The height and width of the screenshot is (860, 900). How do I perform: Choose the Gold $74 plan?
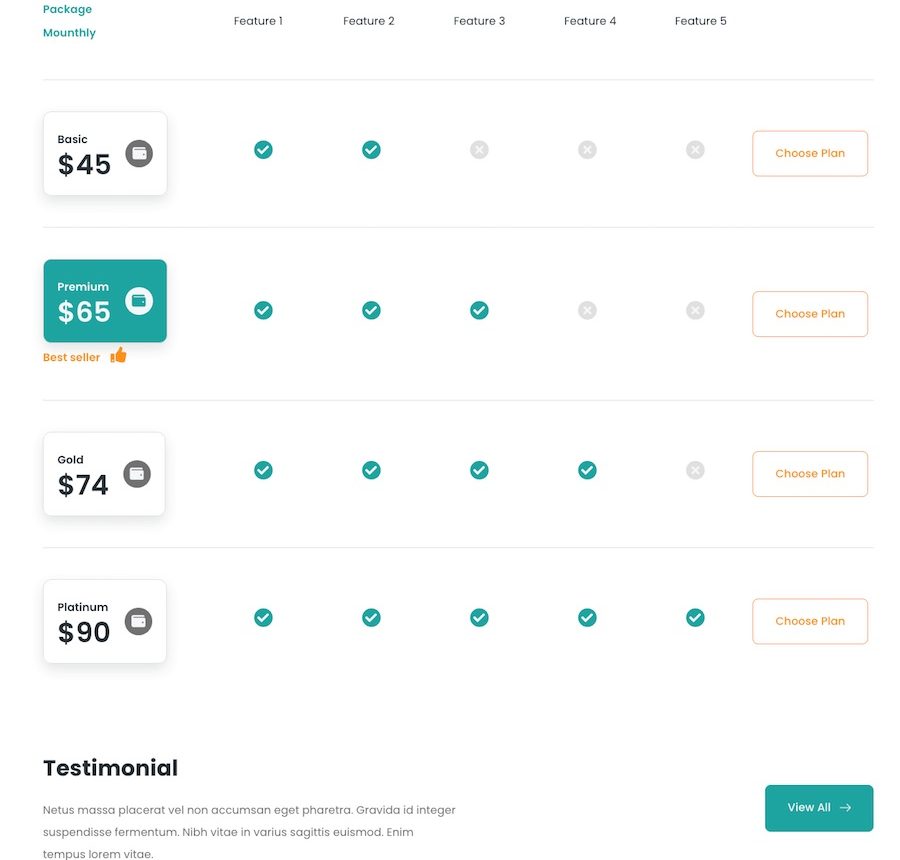810,474
